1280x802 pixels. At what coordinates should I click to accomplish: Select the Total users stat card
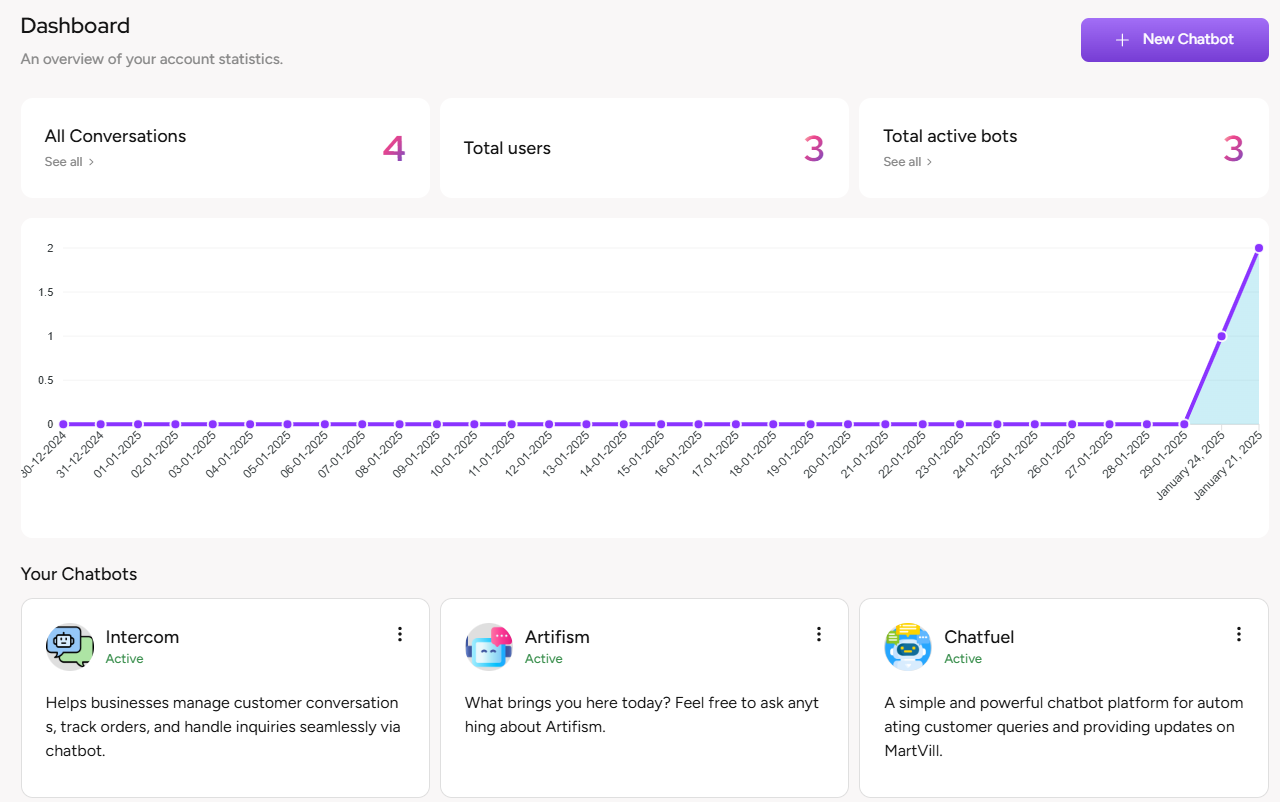point(644,148)
